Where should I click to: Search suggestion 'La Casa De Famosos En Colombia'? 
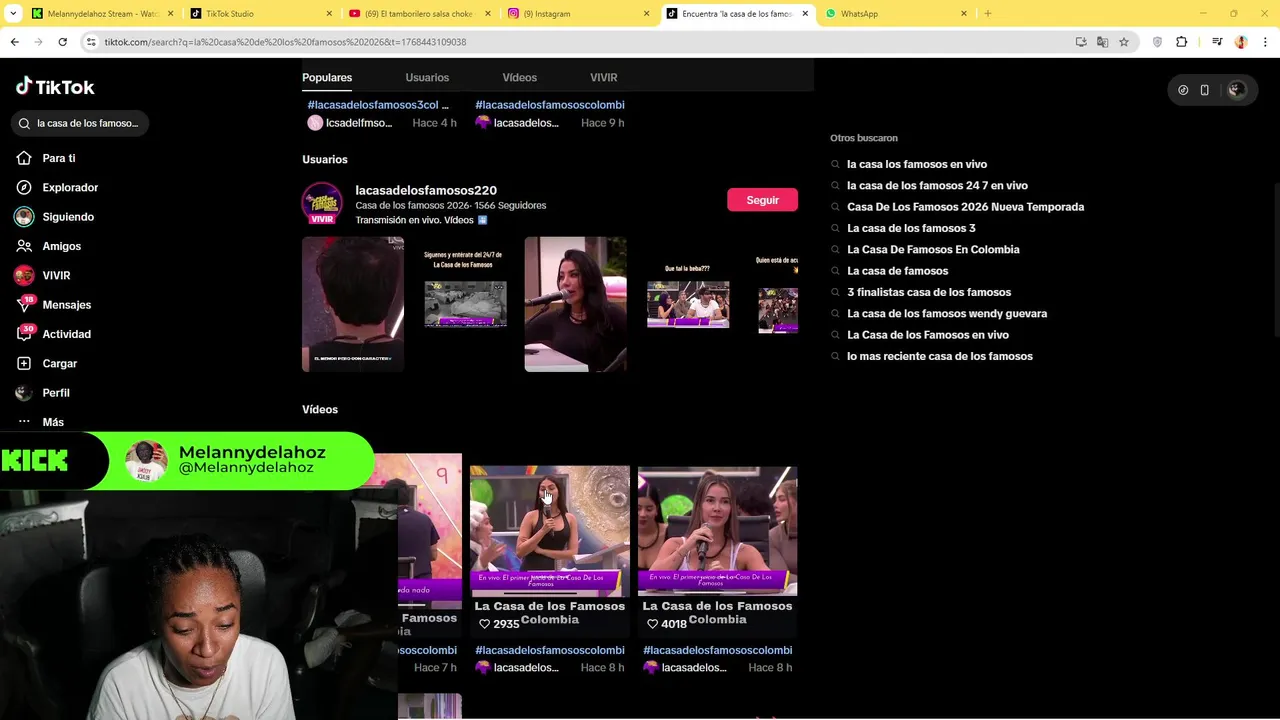[933, 249]
